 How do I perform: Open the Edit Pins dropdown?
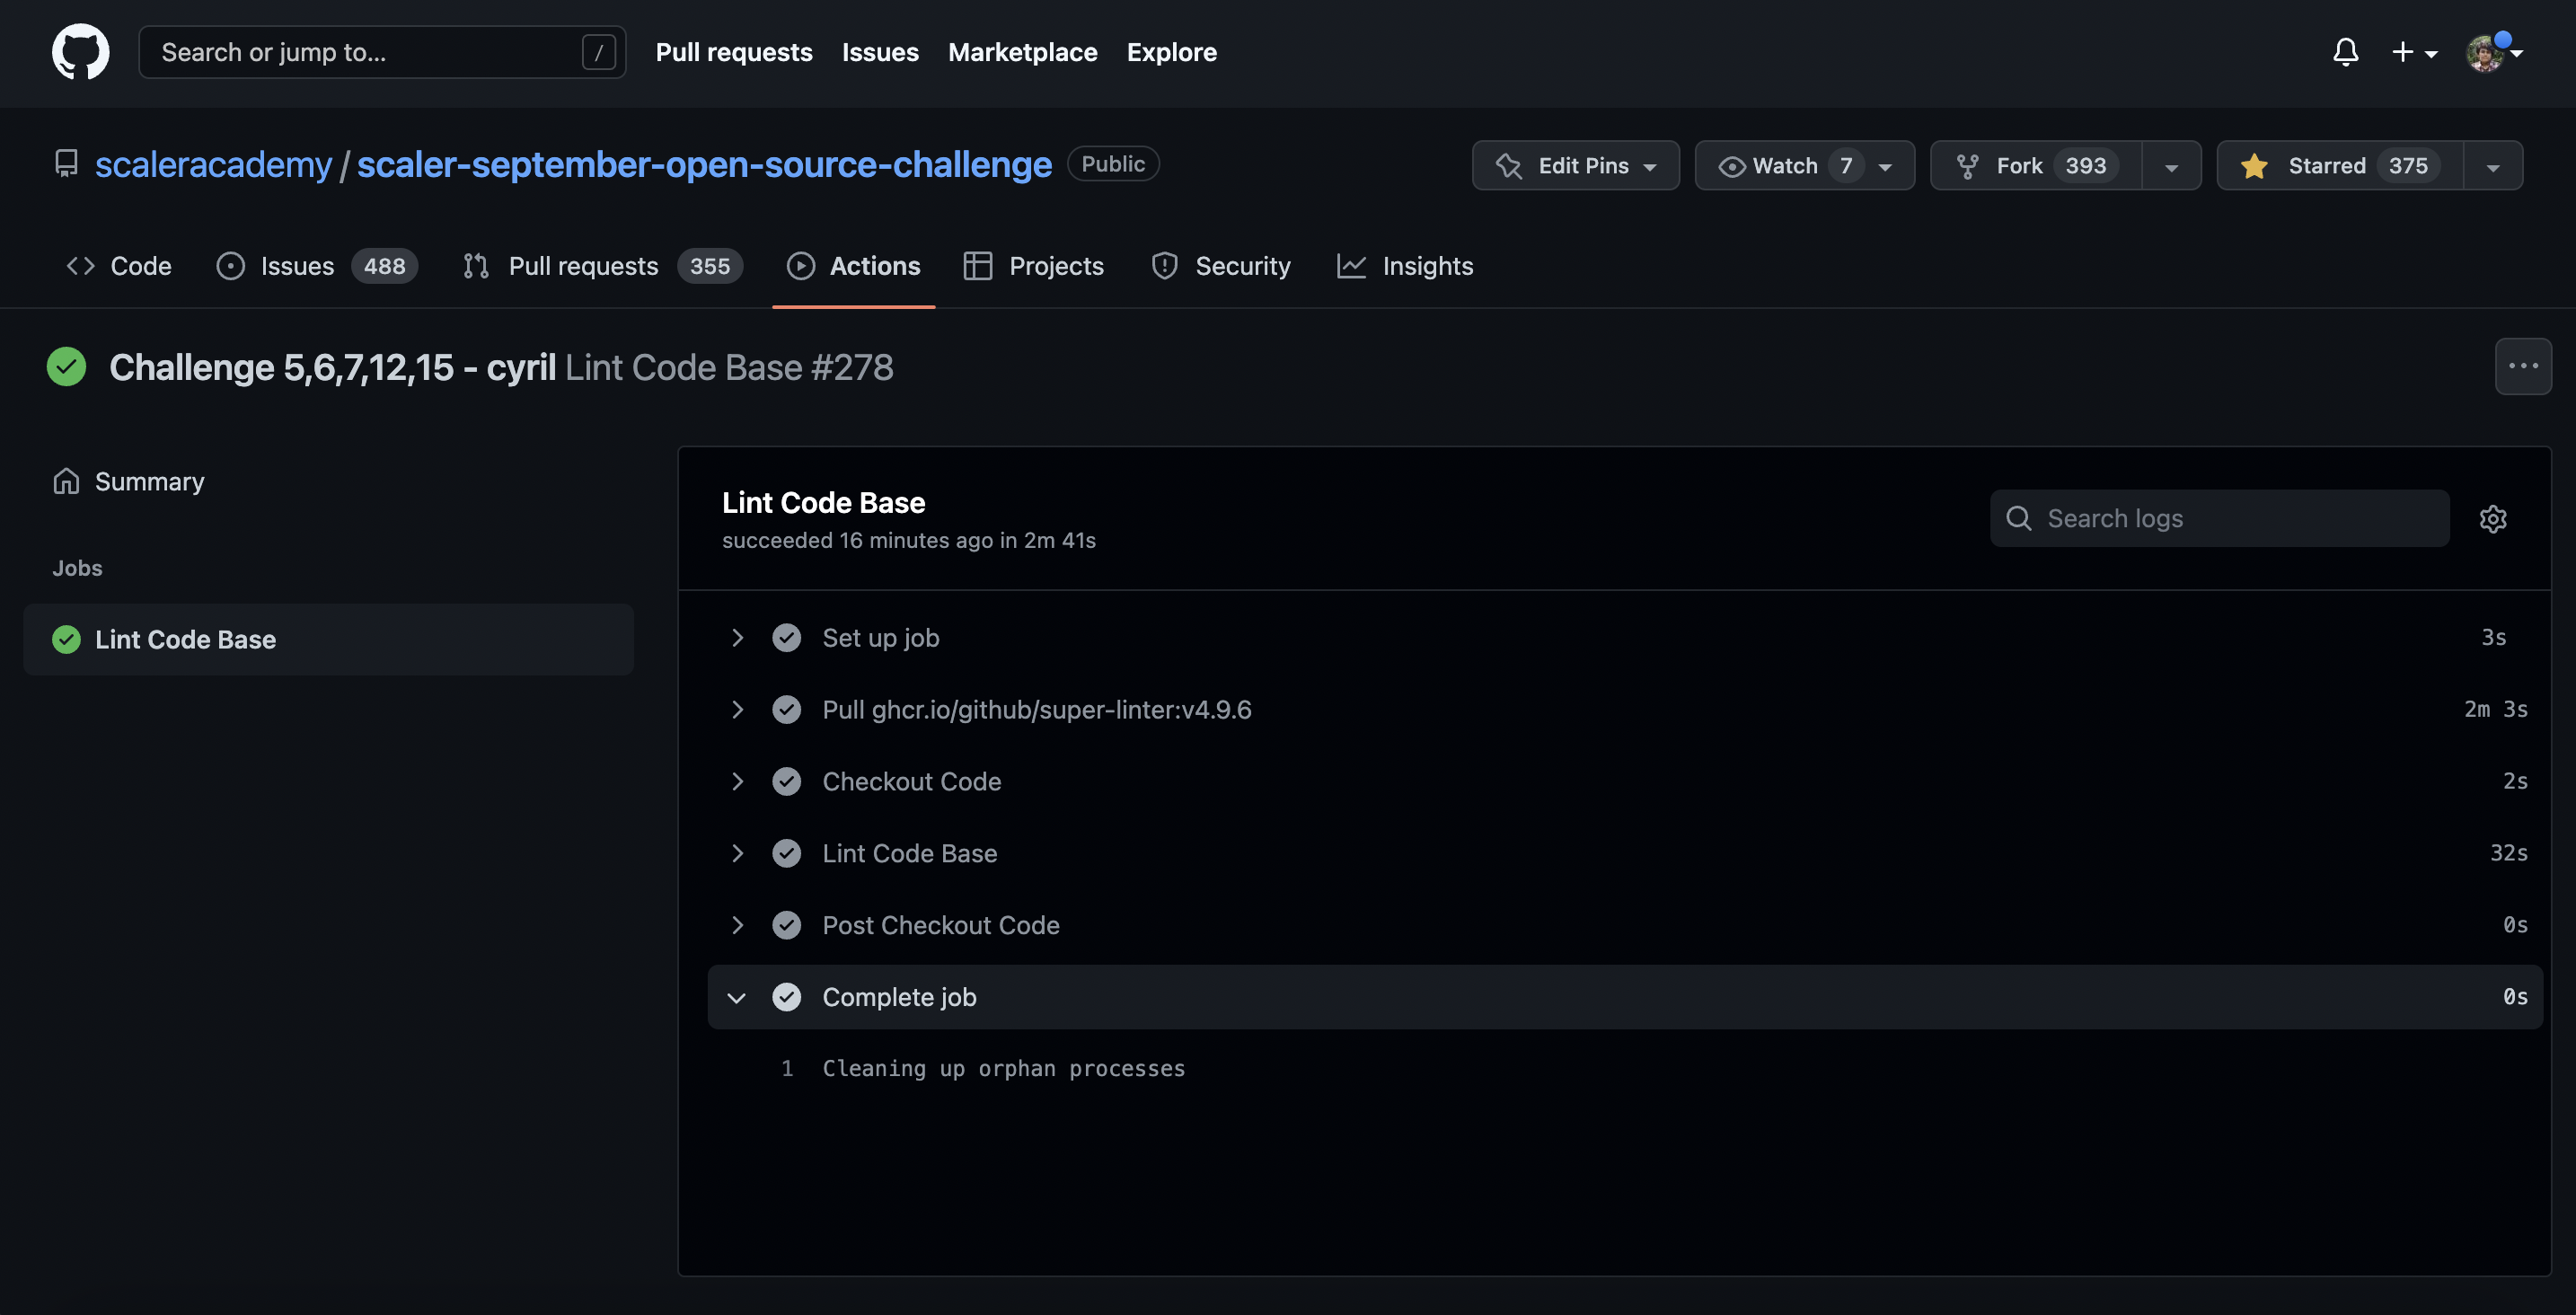coord(1575,166)
